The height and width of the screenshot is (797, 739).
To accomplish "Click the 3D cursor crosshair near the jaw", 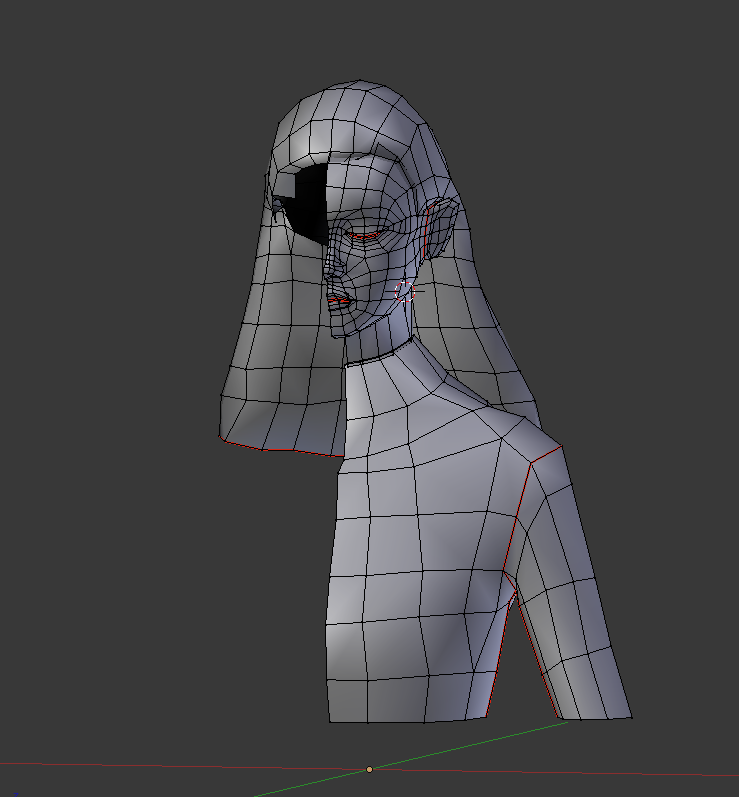I will [405, 290].
